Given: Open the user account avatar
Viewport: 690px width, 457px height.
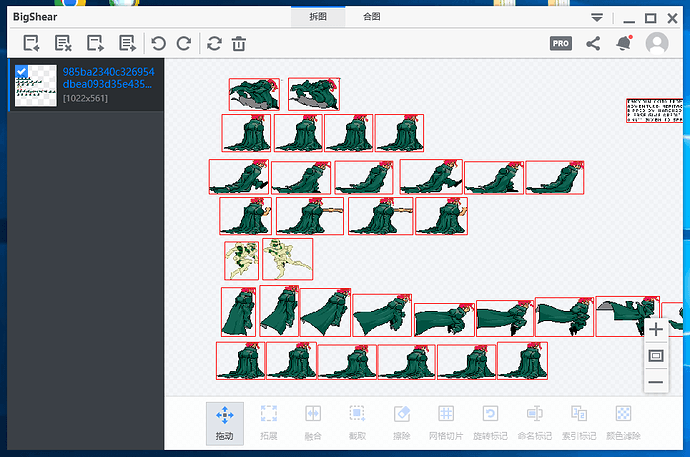Looking at the screenshot, I should click(x=657, y=43).
